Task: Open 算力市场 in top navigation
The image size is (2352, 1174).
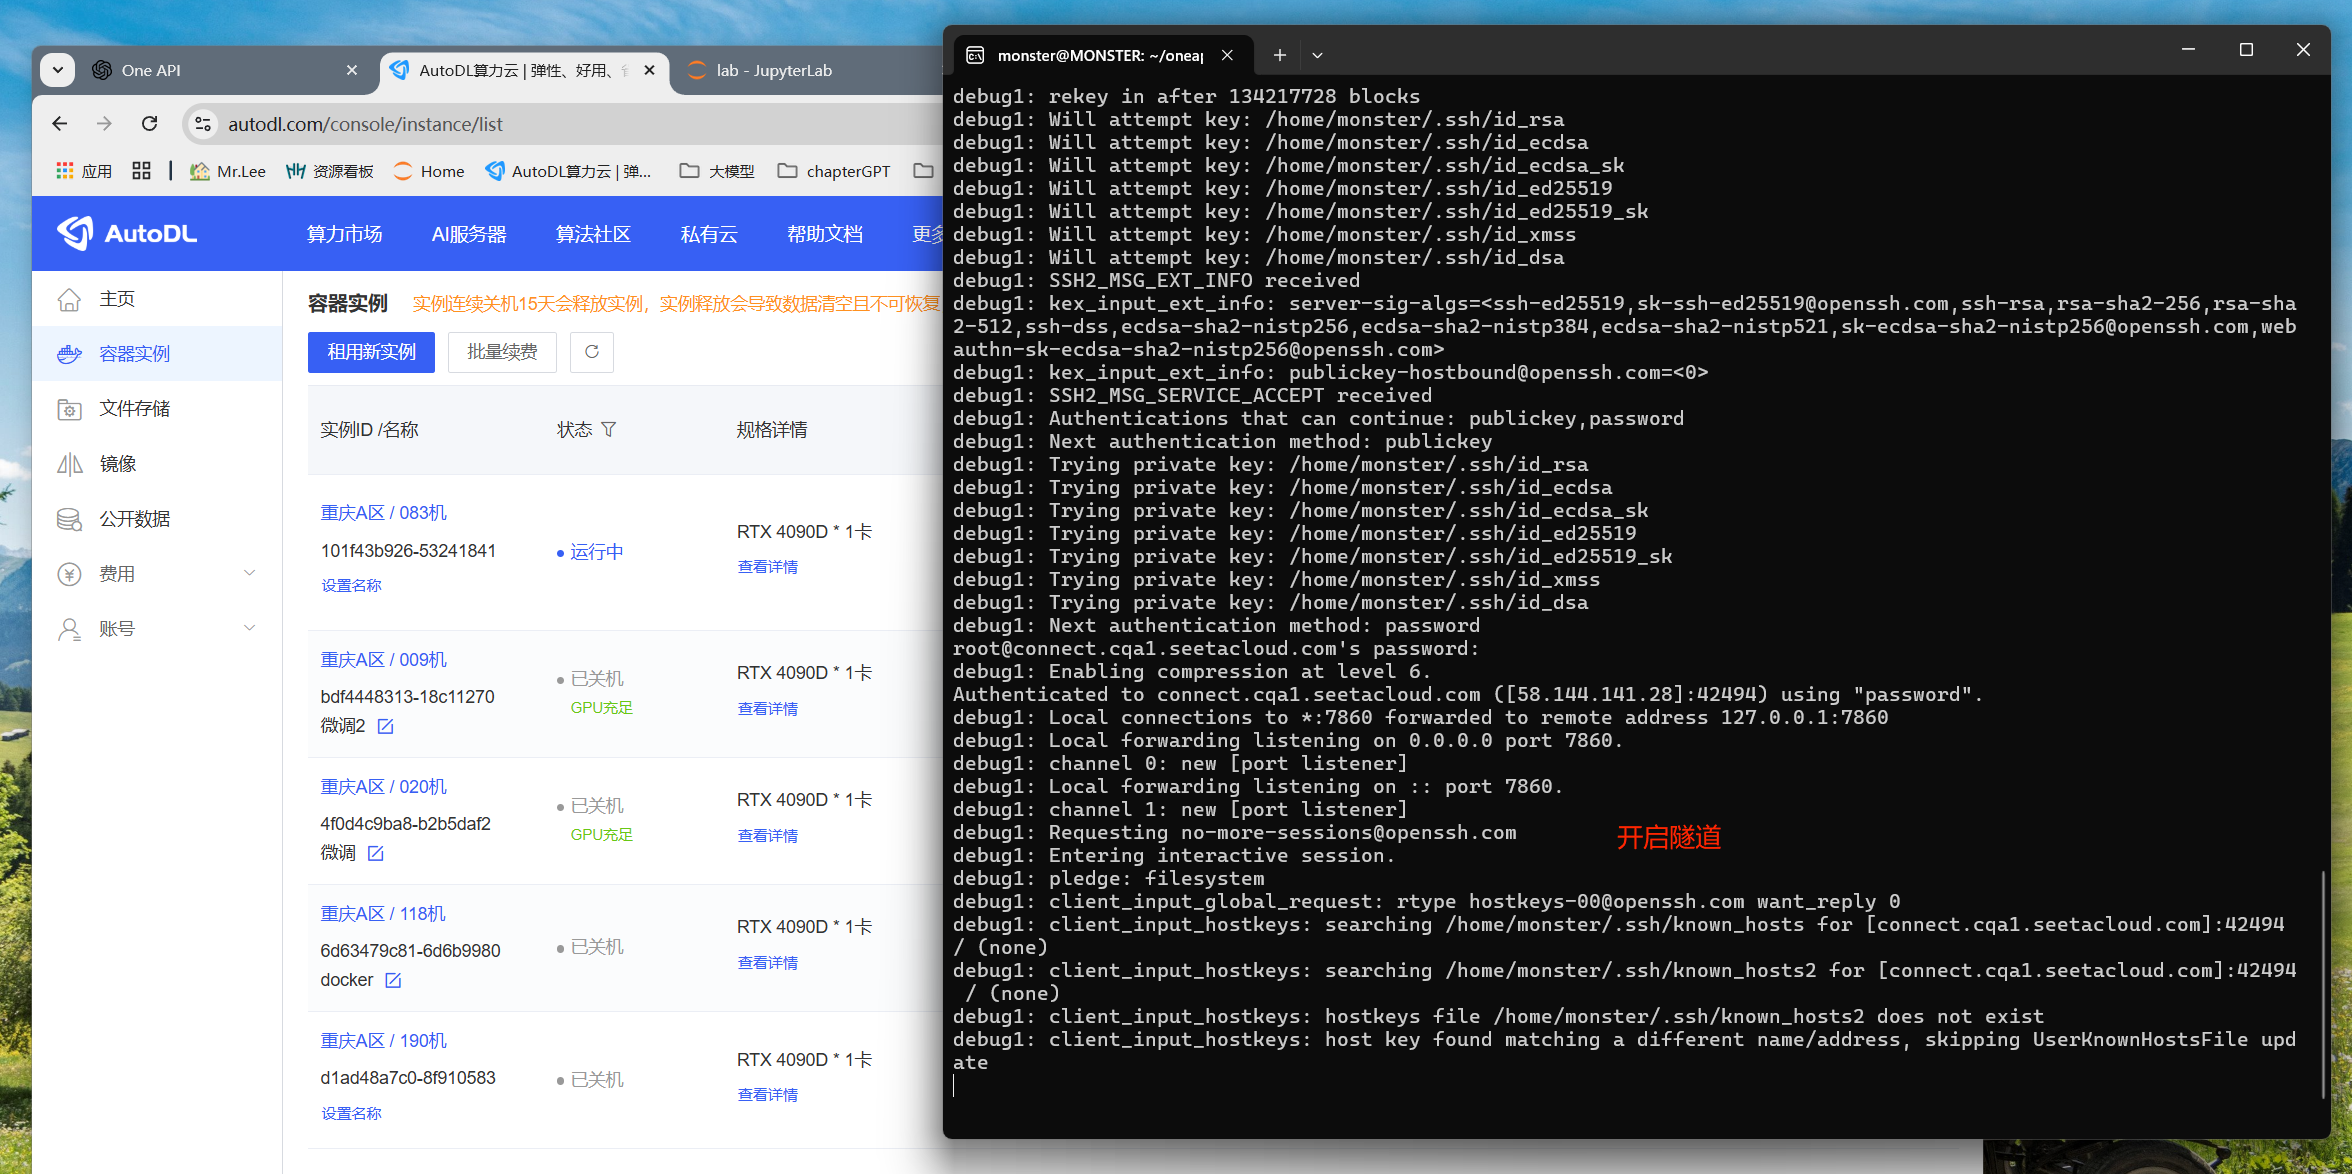Action: tap(344, 234)
